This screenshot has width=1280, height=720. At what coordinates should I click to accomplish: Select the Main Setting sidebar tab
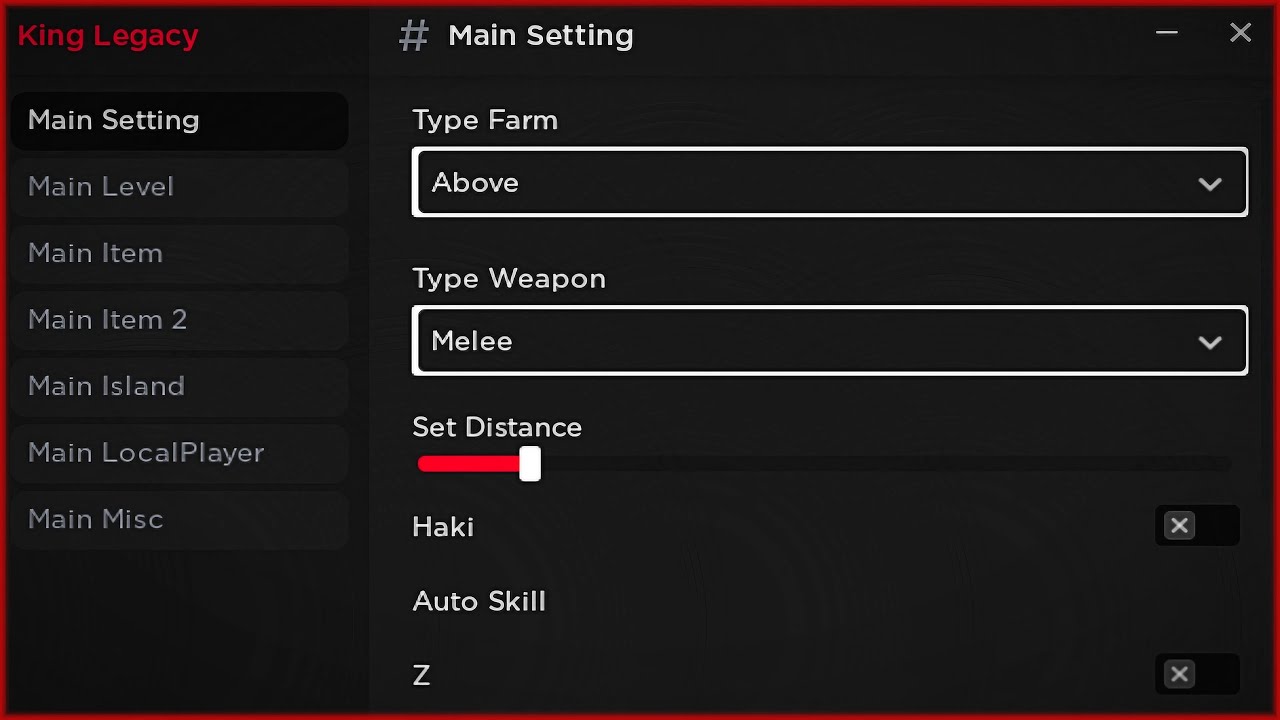click(114, 120)
